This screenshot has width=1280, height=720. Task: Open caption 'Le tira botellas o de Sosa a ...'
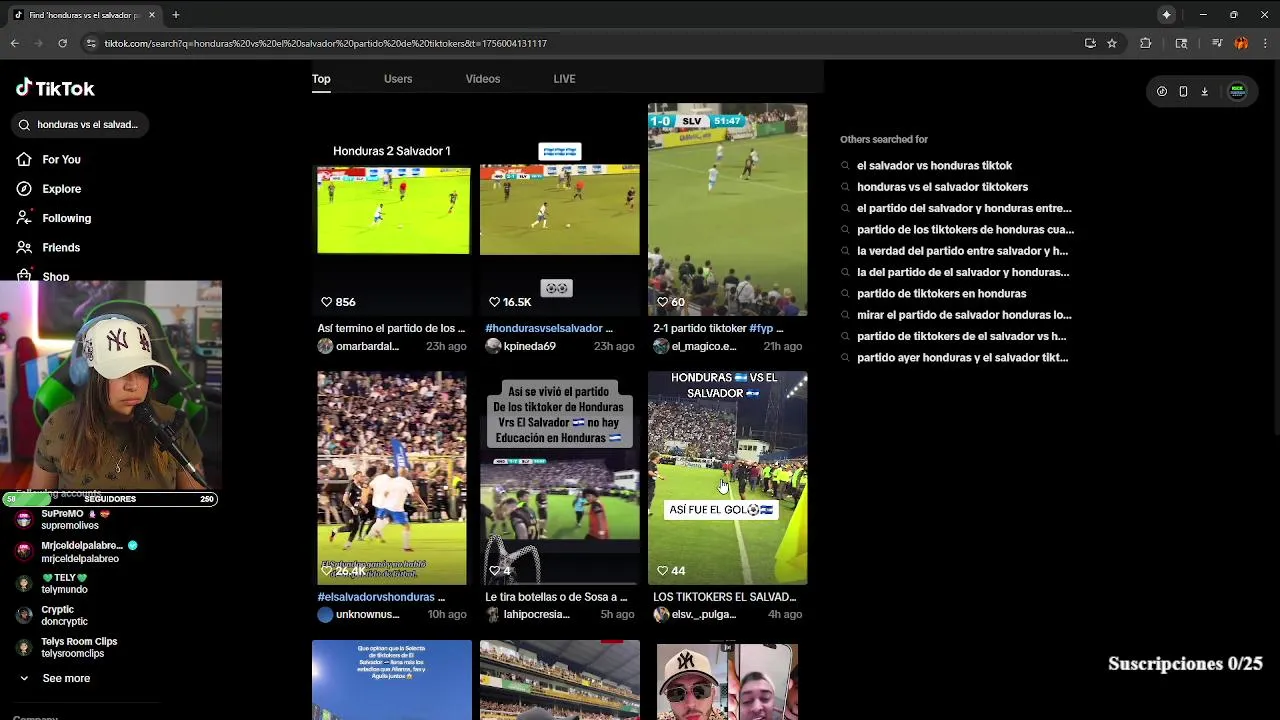point(556,597)
